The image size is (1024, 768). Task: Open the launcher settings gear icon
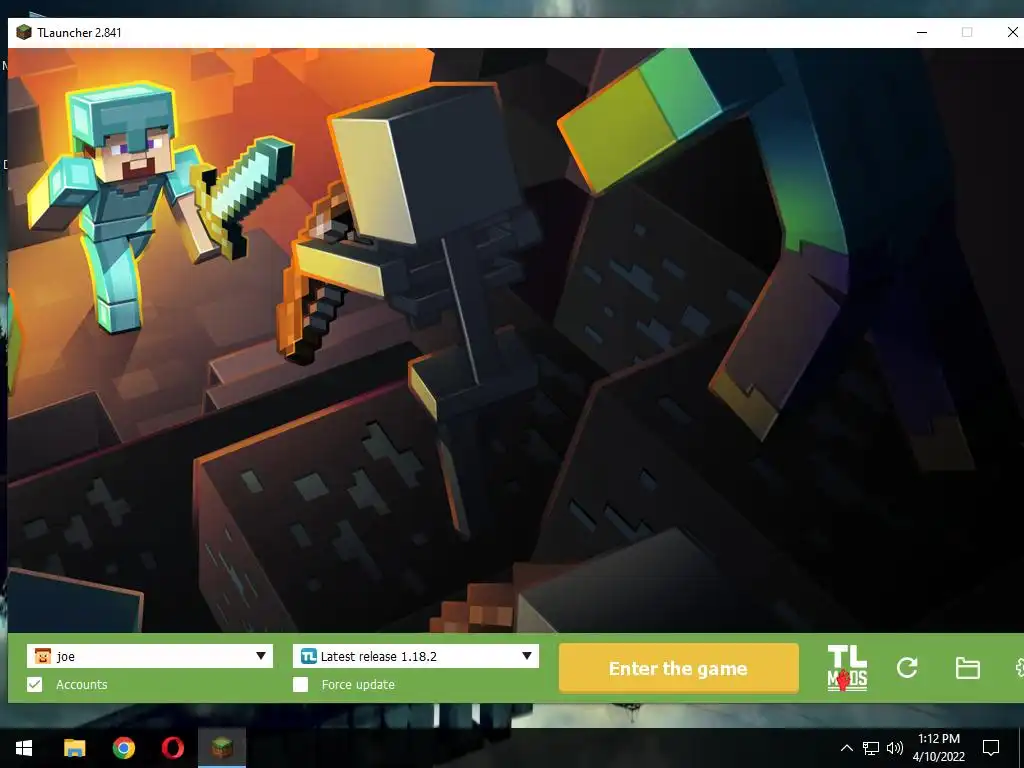1019,667
